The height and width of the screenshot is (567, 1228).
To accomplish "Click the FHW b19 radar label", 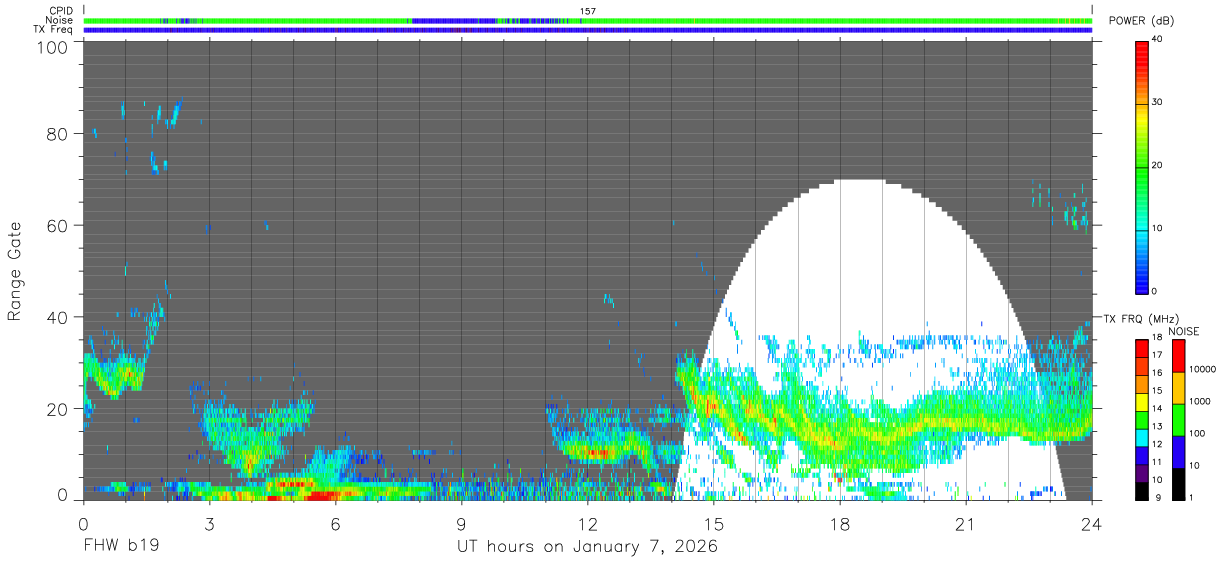I will tap(121, 547).
